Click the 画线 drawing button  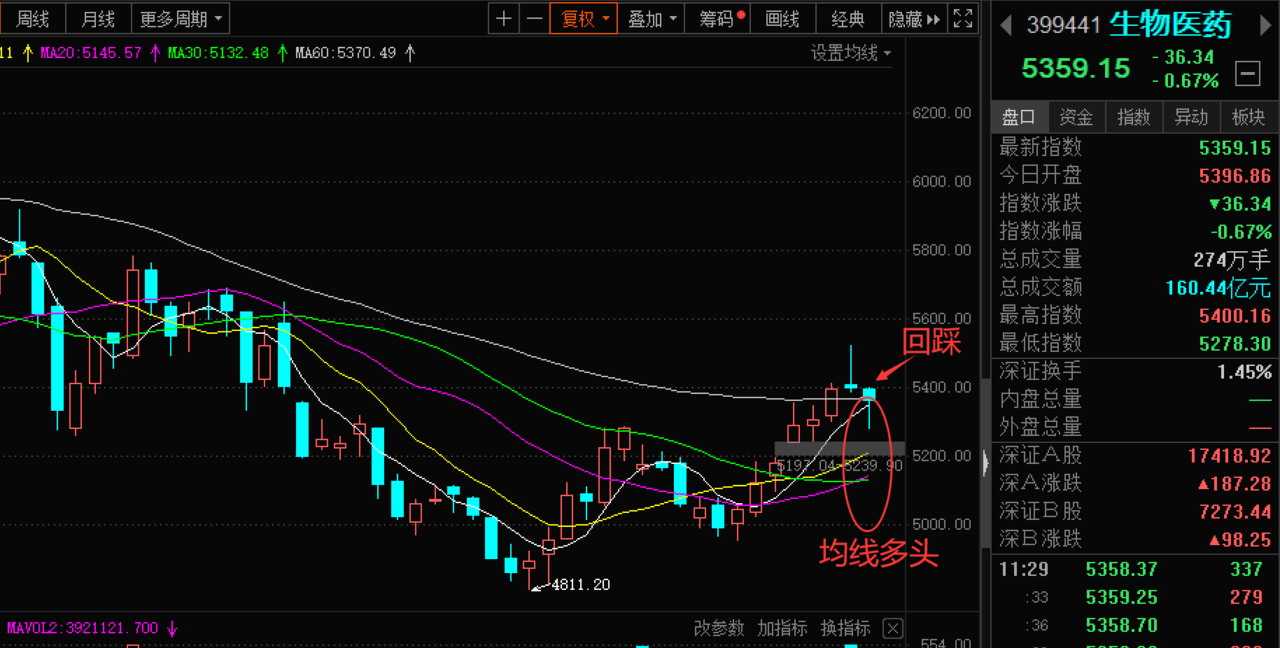[x=782, y=18]
